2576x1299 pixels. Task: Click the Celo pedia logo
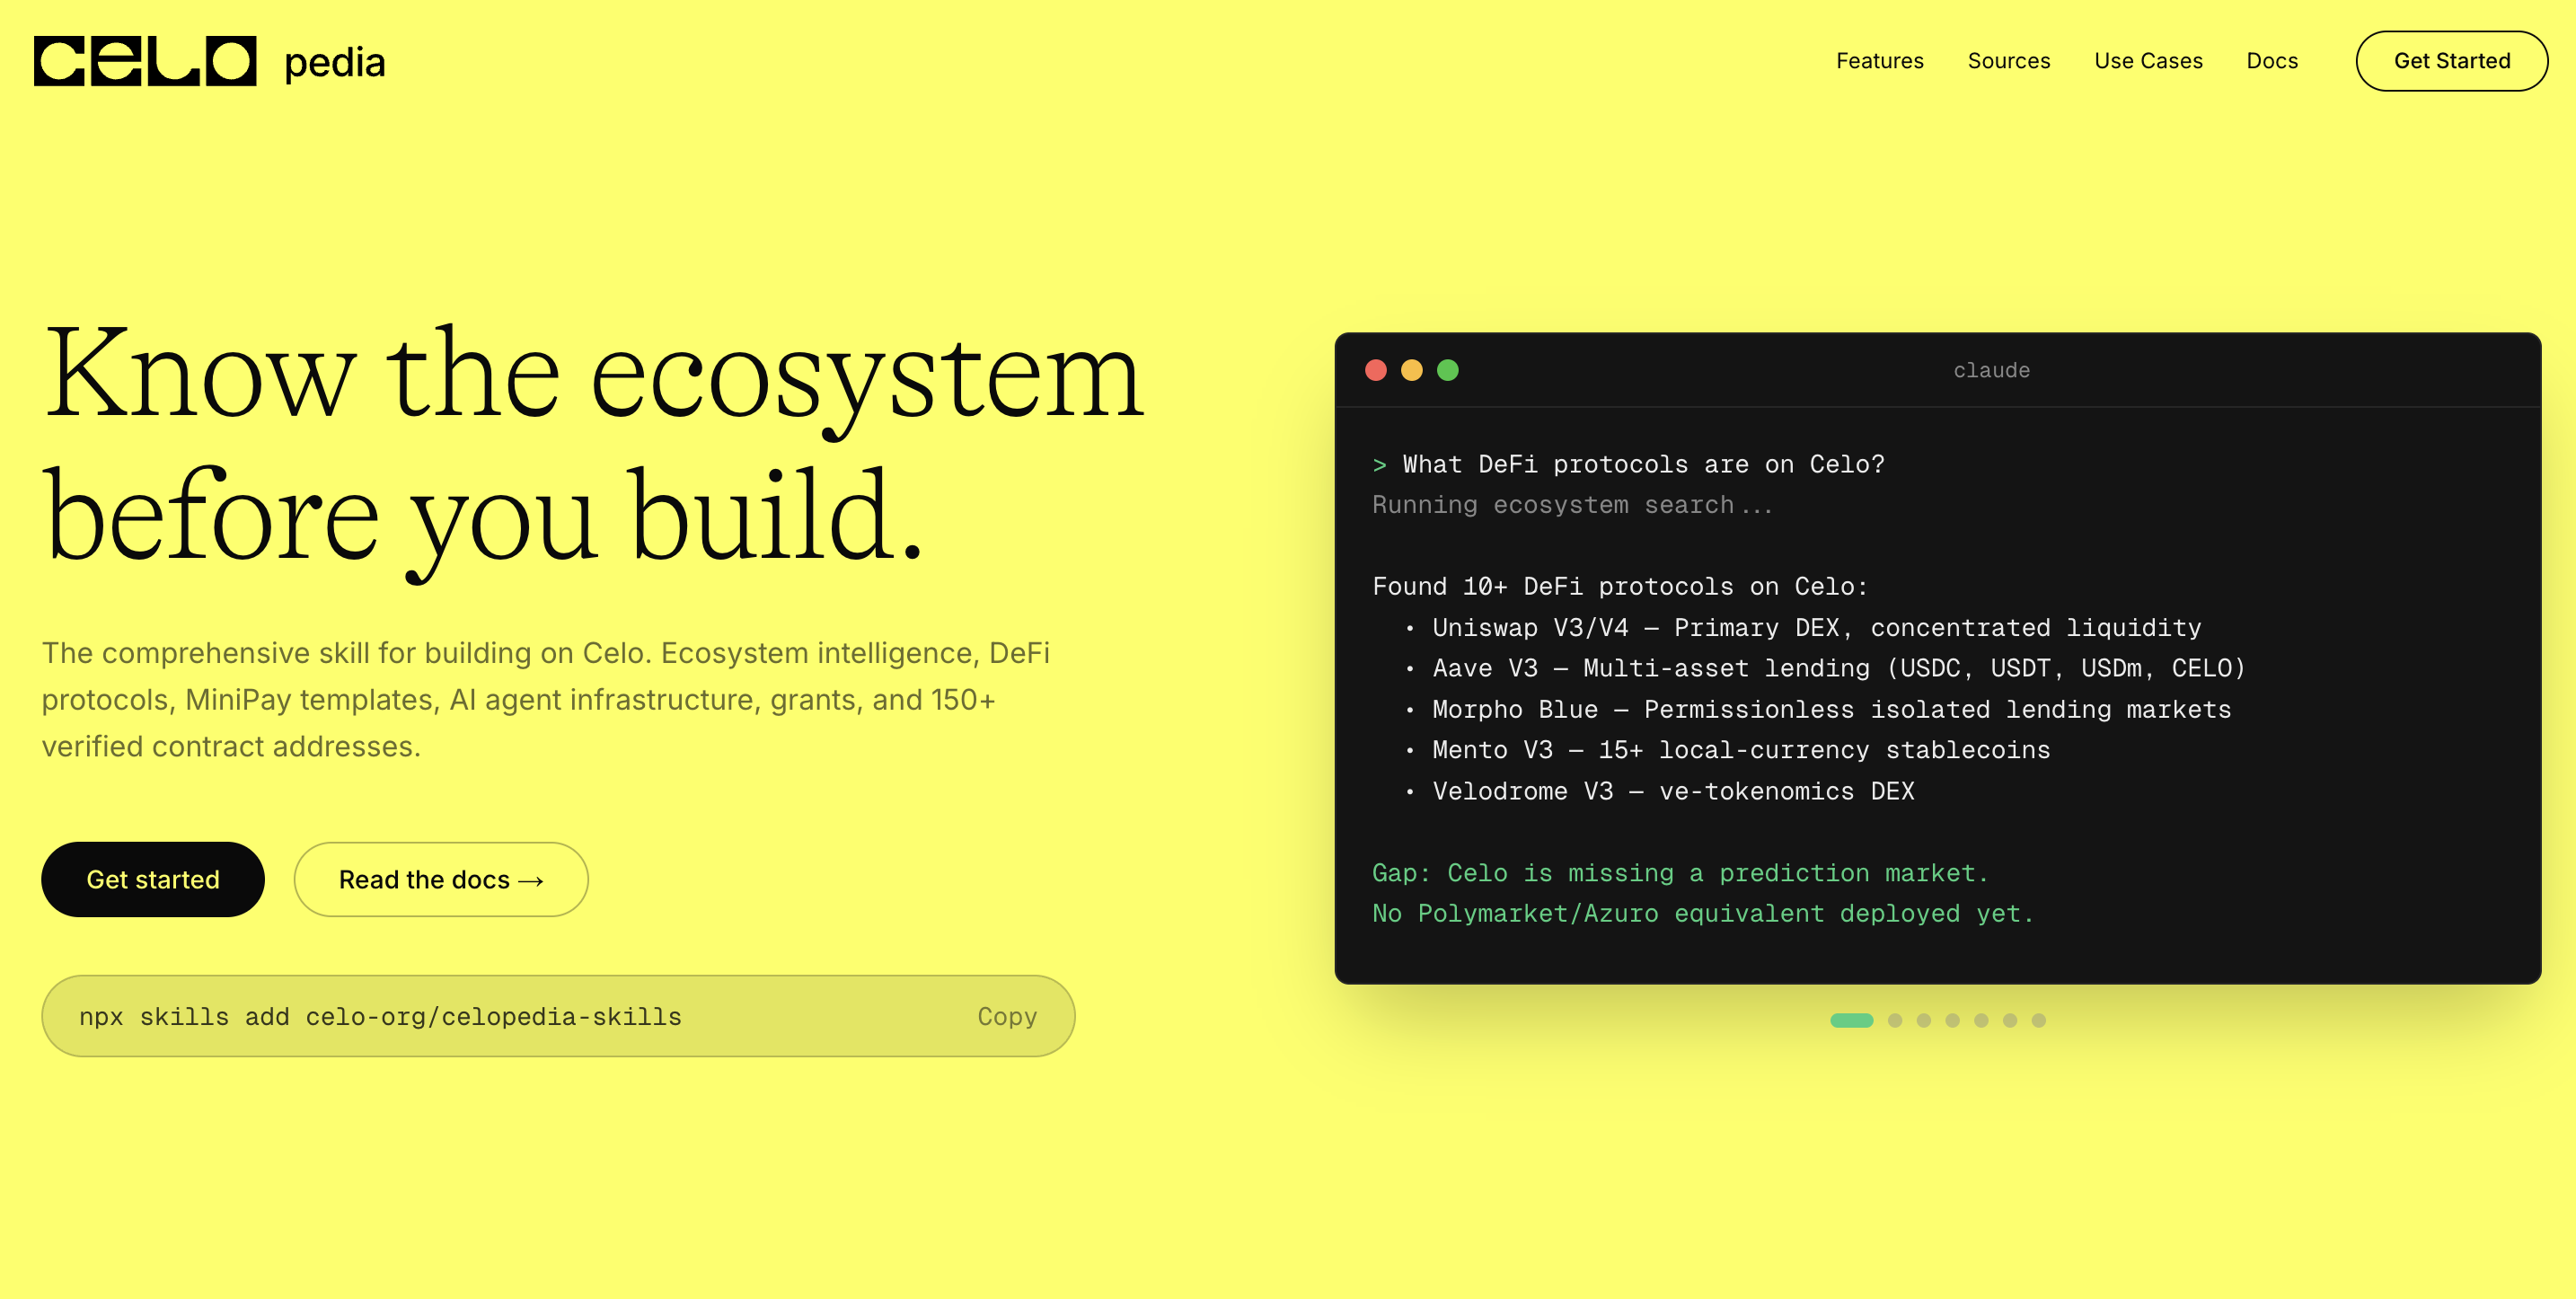209,61
